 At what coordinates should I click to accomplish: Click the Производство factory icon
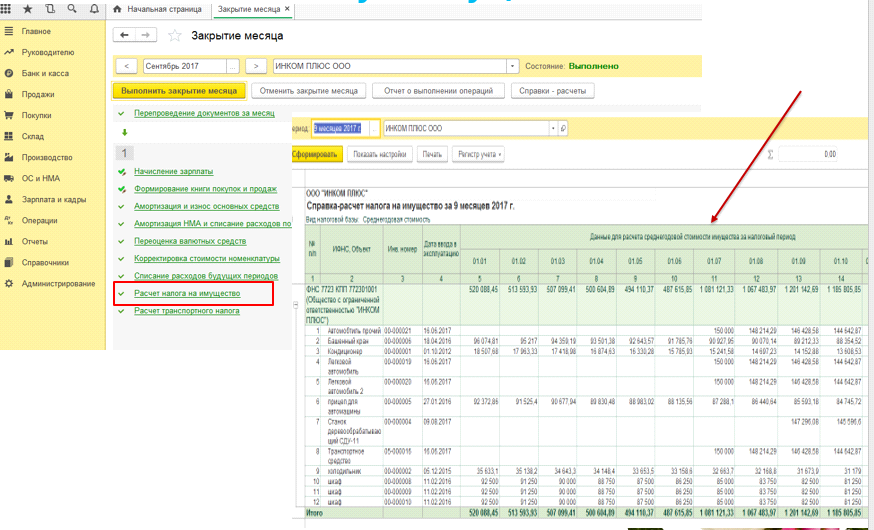(x=9, y=157)
